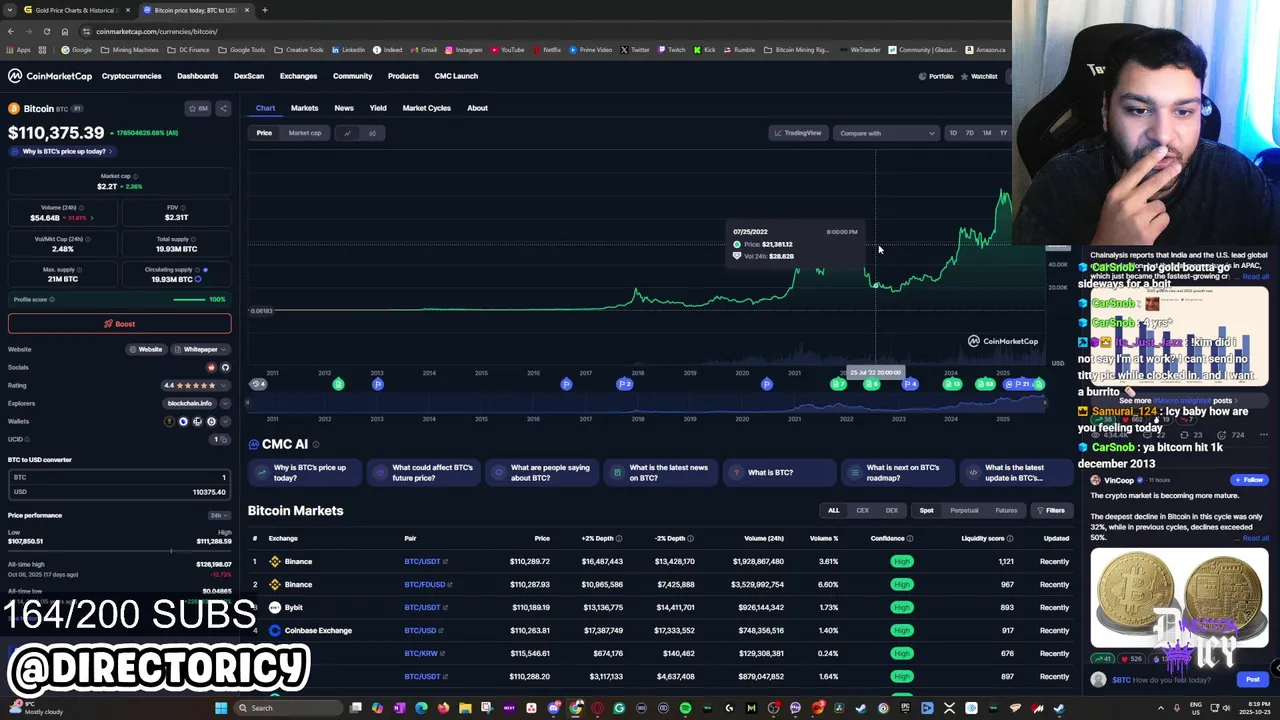Screen dimensions: 1280x720
Task: Open the Twitch bookmark
Action: click(x=671, y=50)
